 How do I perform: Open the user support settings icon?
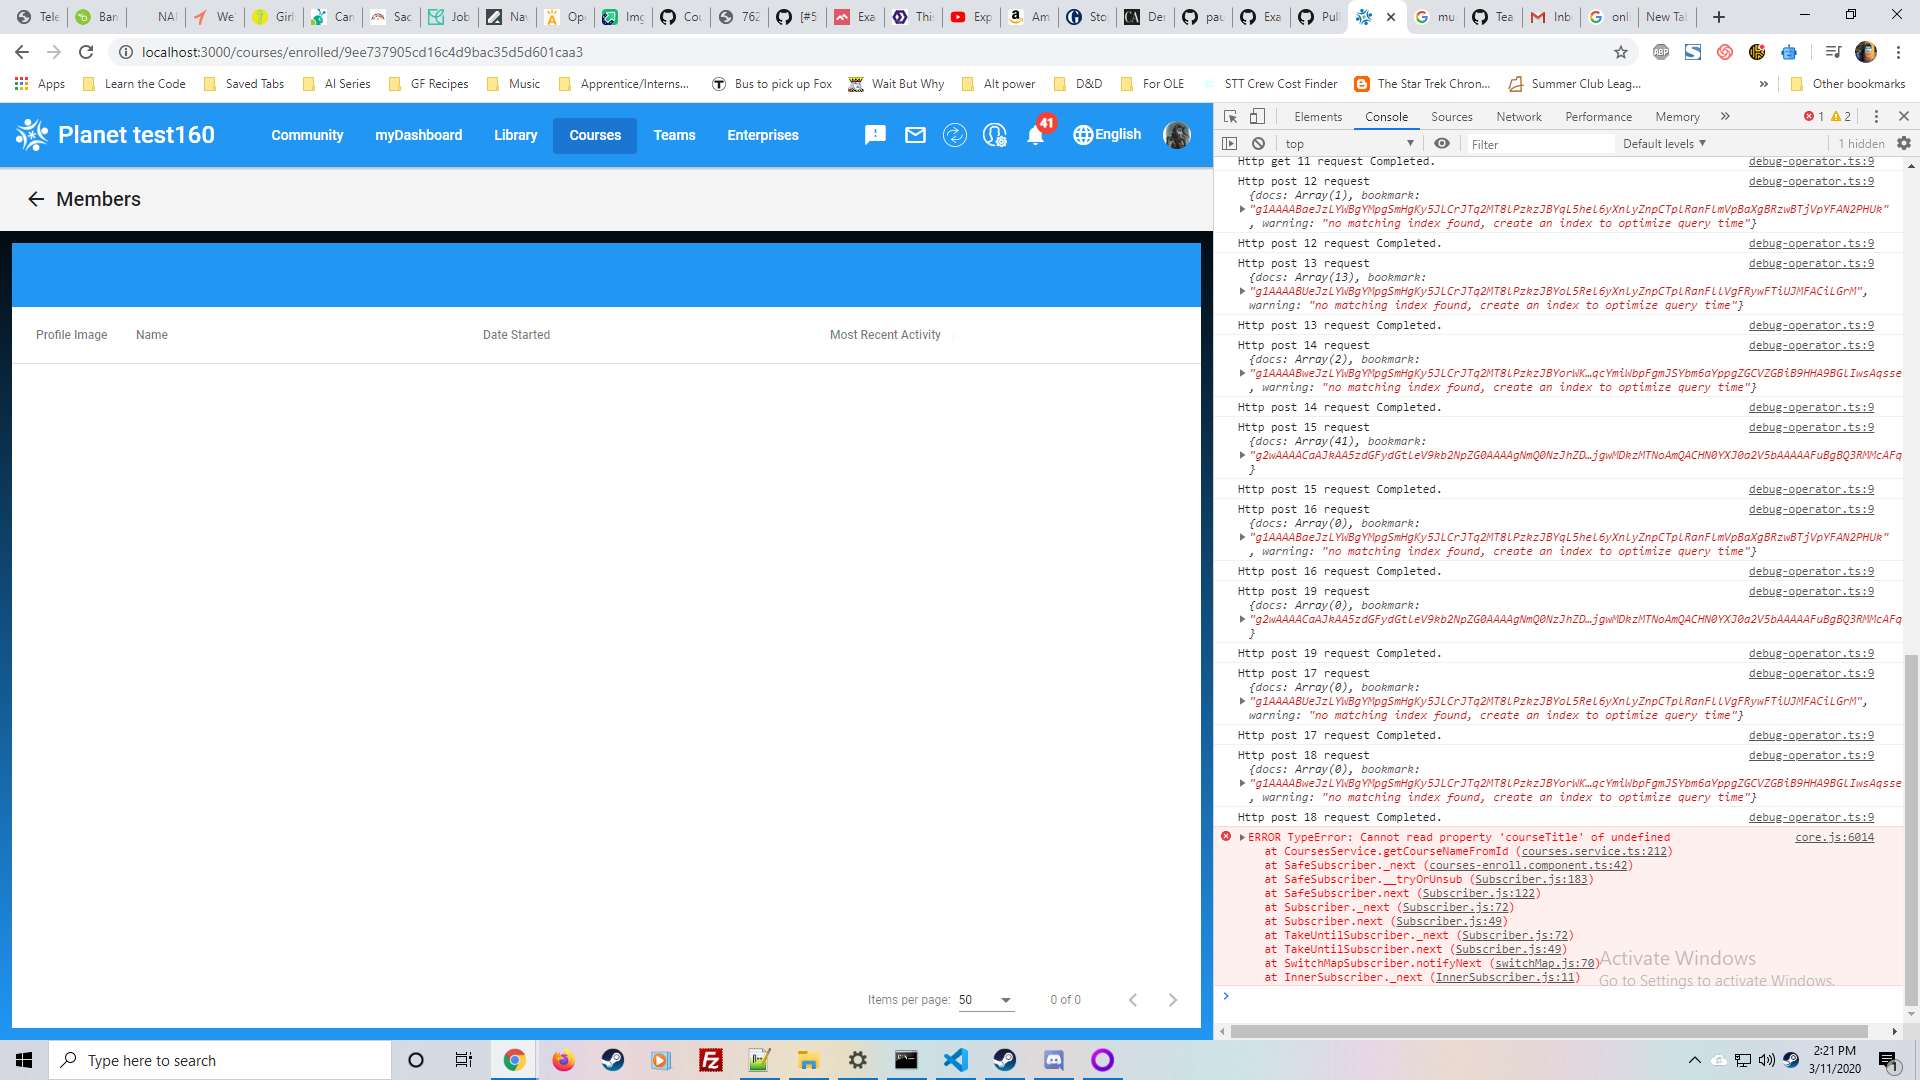click(994, 135)
